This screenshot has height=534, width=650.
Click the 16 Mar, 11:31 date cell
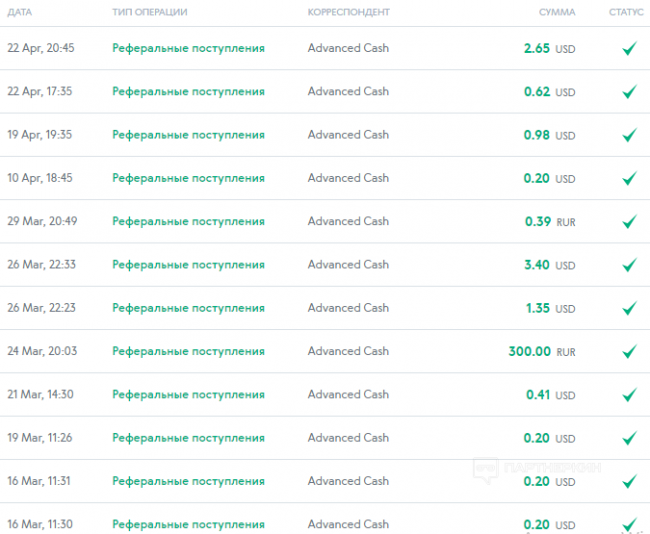[x=40, y=481]
